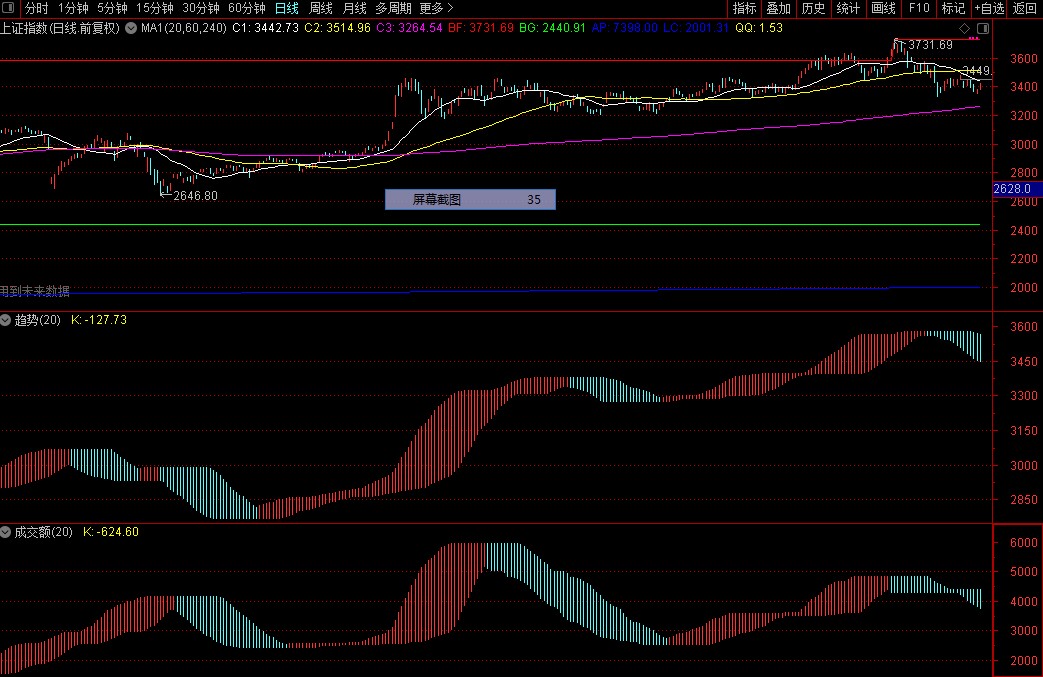The height and width of the screenshot is (677, 1043).
Task: Click the 屏幕截图 screenshot popup
Action: click(x=470, y=200)
